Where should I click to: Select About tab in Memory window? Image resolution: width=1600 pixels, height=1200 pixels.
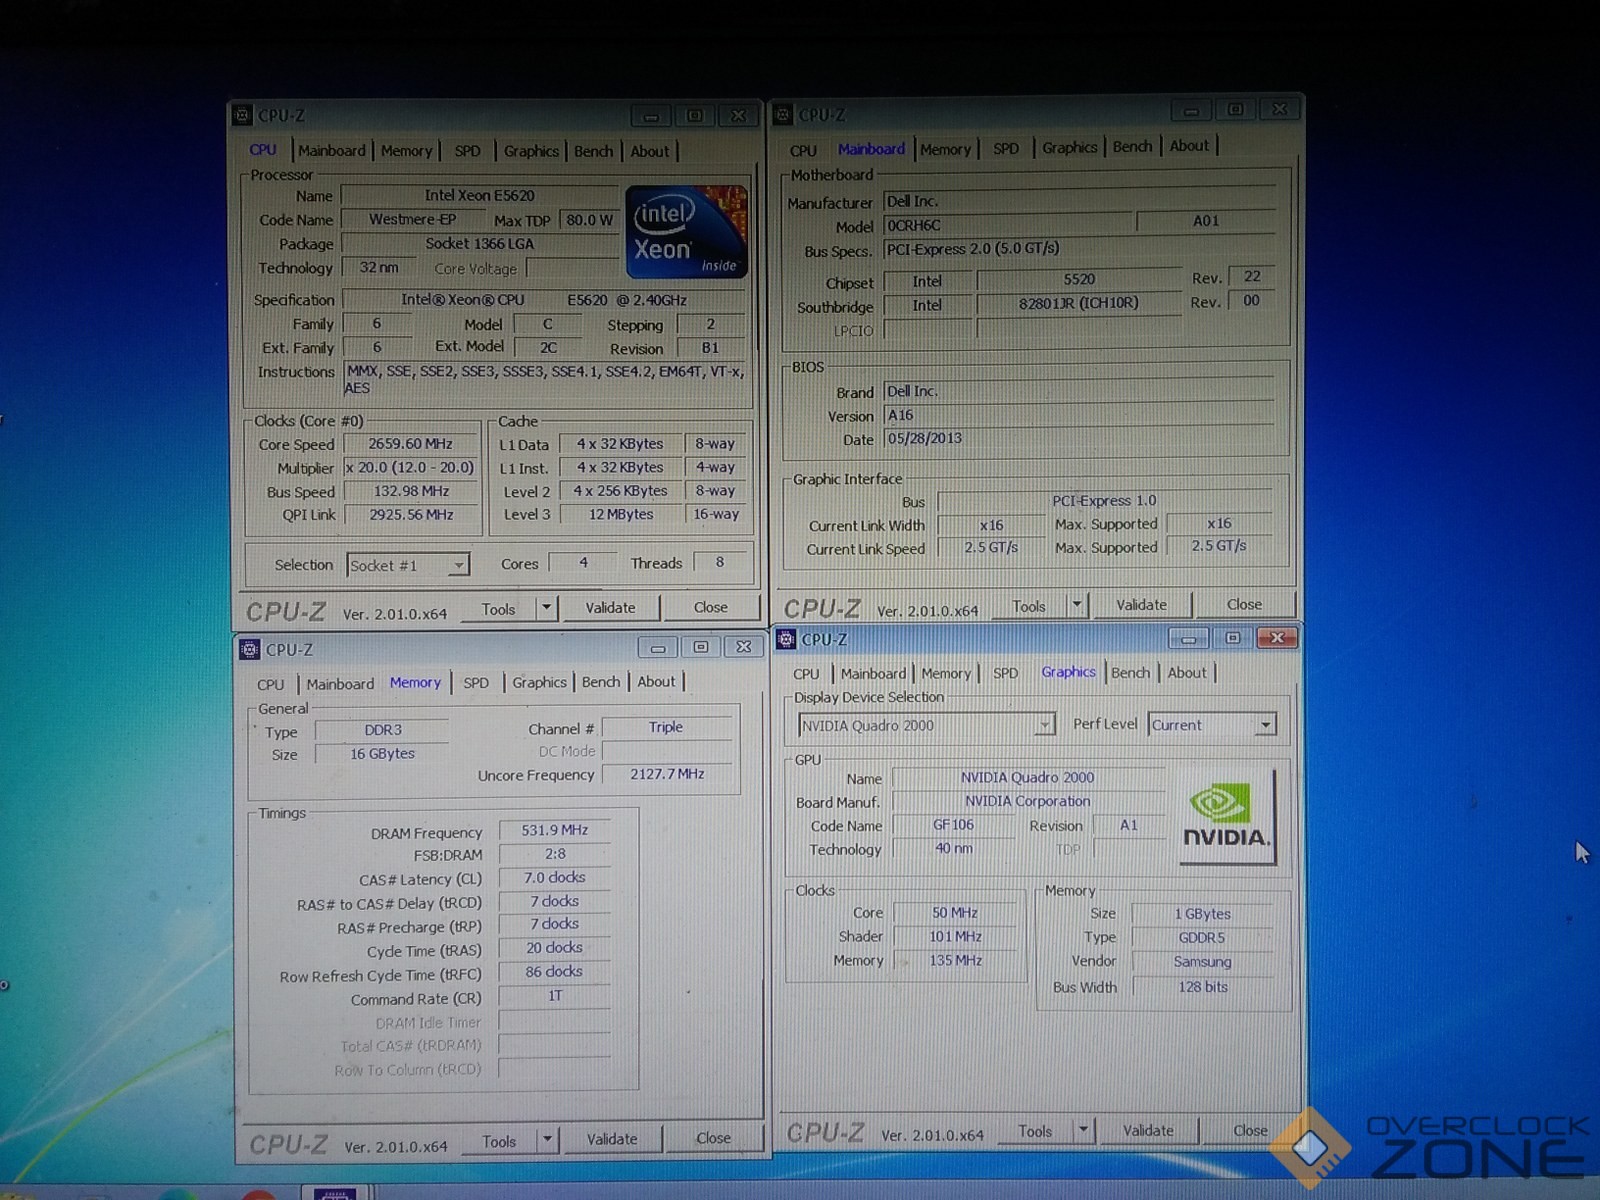(656, 681)
